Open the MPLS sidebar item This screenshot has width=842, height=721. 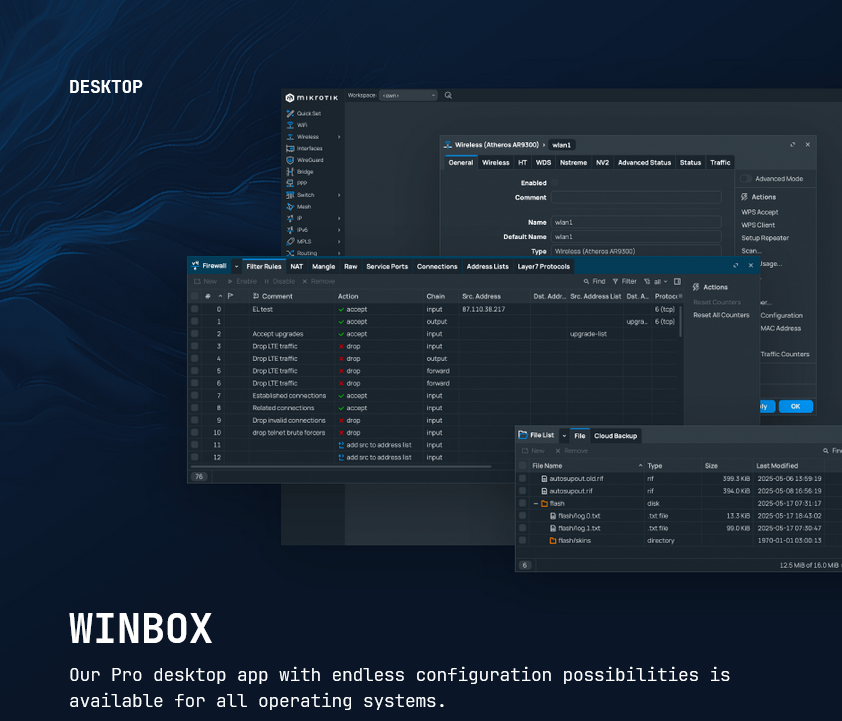point(299,242)
